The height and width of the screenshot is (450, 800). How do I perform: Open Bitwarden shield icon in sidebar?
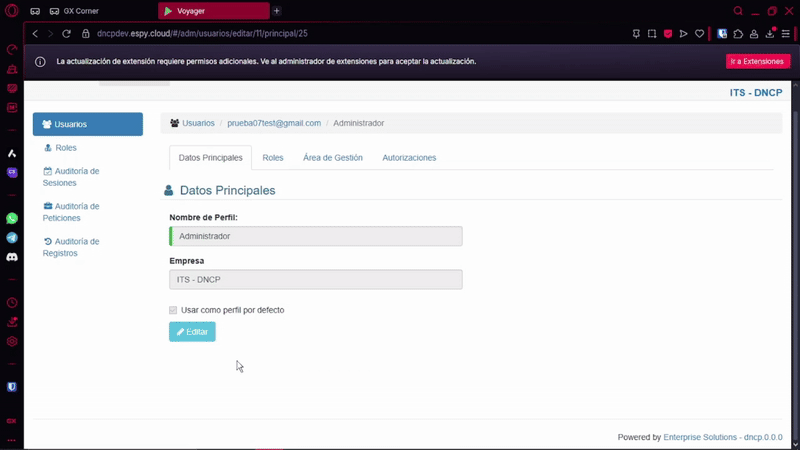pyautogui.click(x=12, y=387)
